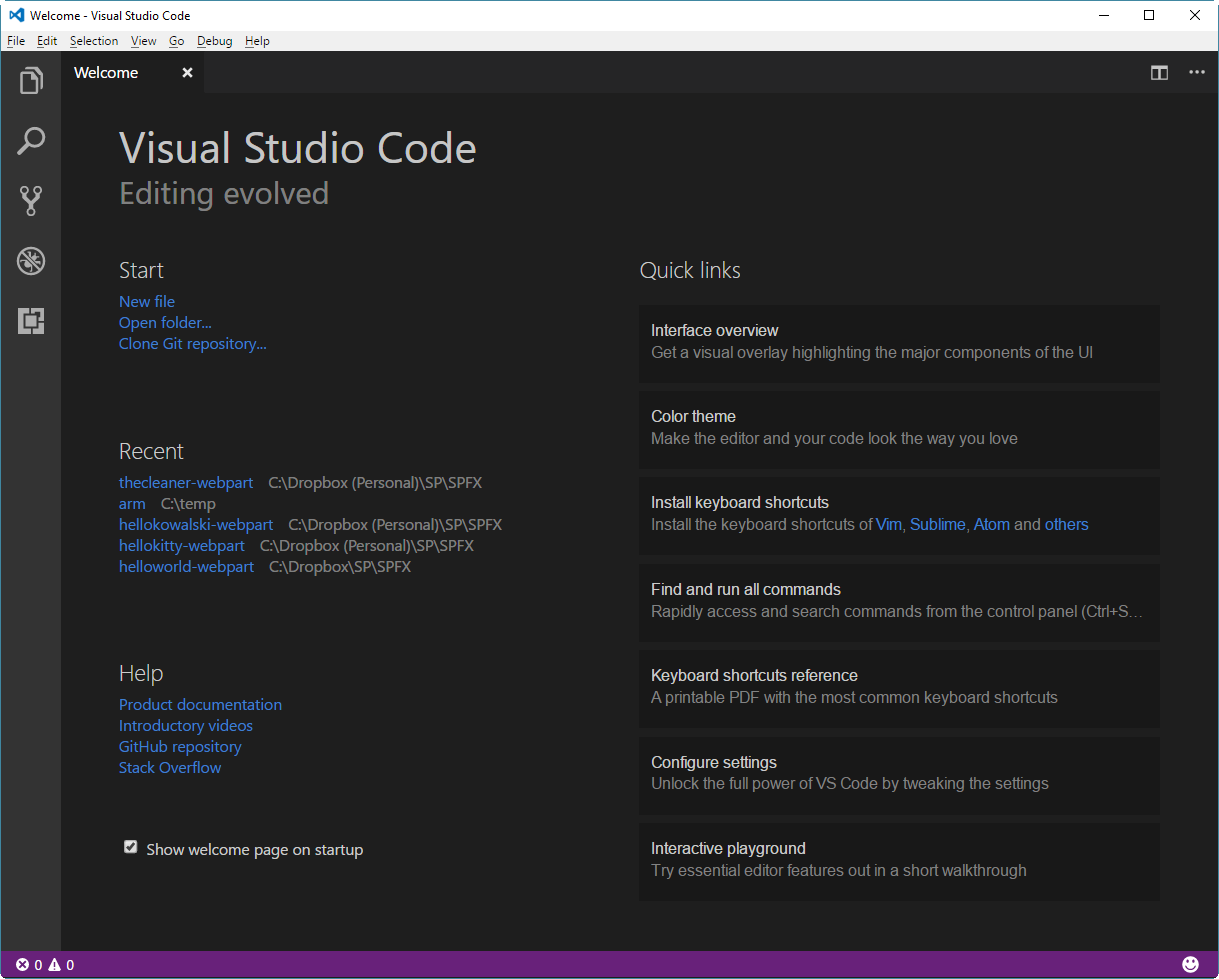Click the New file link
This screenshot has height=979, width=1219.
tap(147, 301)
